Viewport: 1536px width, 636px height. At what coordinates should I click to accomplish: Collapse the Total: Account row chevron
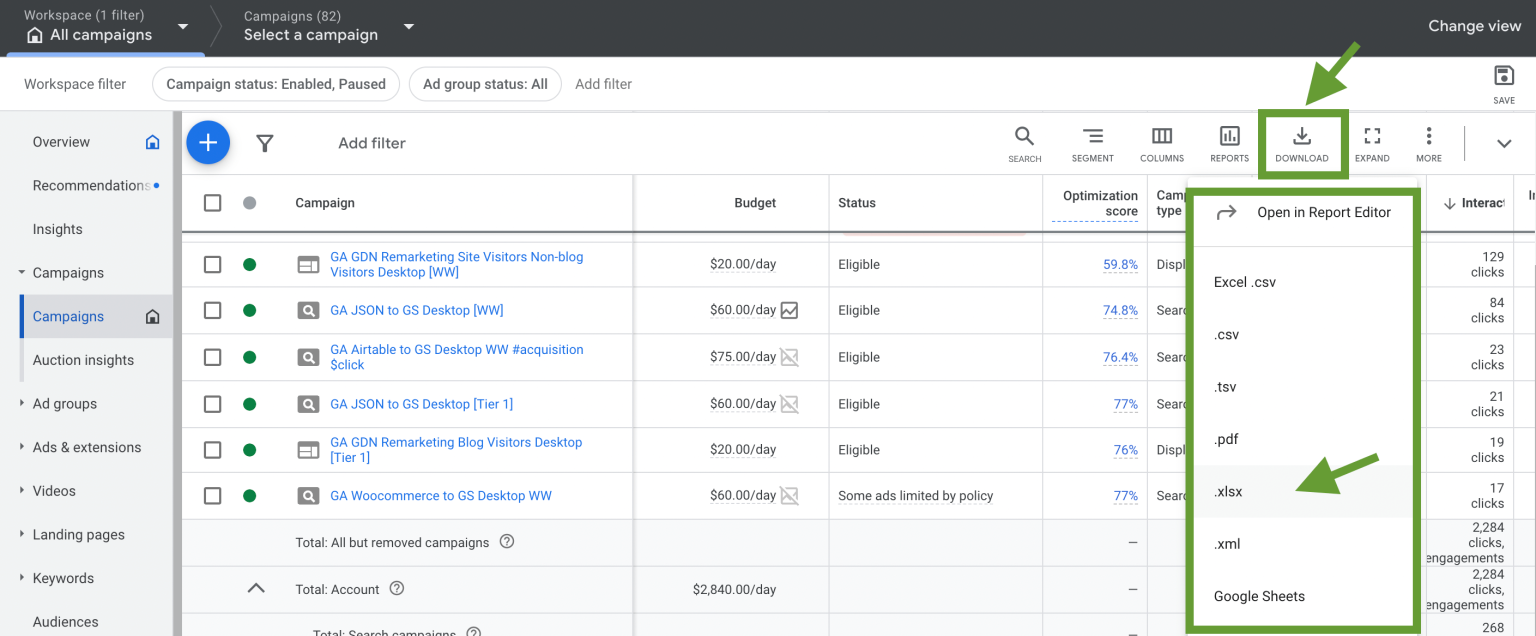coord(256,589)
